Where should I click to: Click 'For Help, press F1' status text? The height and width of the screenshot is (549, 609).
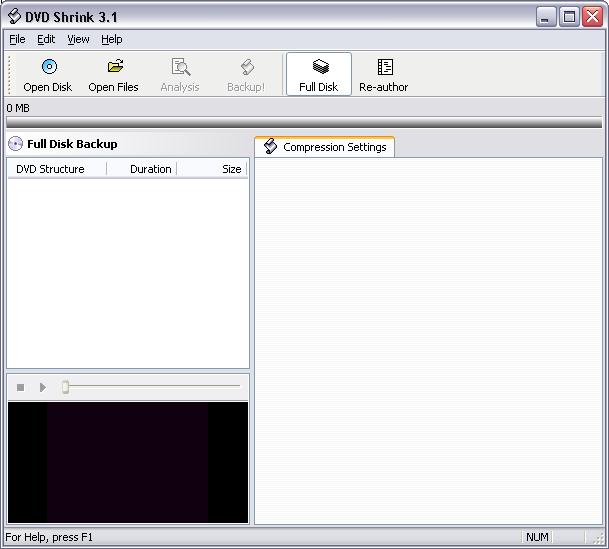[49, 537]
